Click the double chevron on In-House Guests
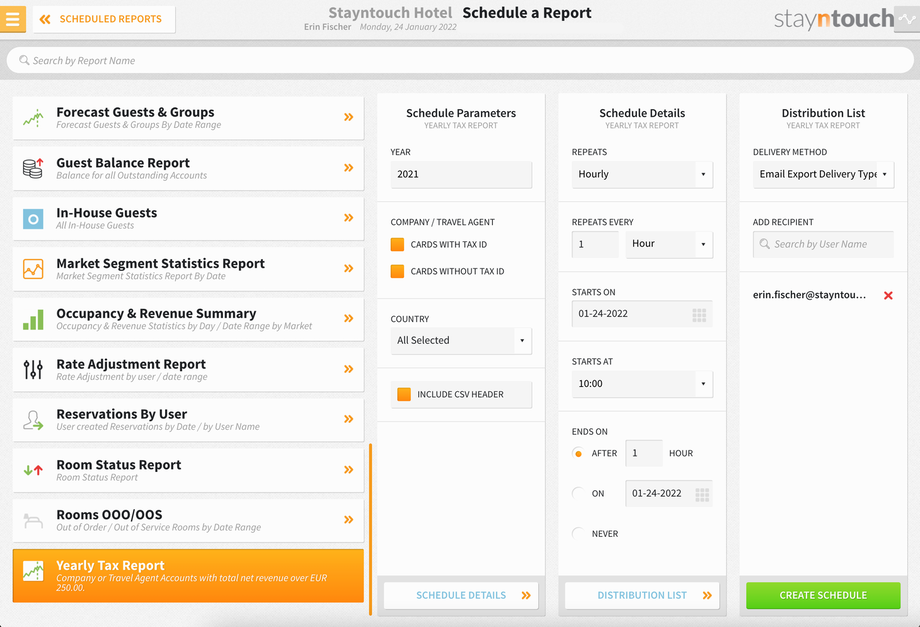The width and height of the screenshot is (920, 627). point(349,218)
